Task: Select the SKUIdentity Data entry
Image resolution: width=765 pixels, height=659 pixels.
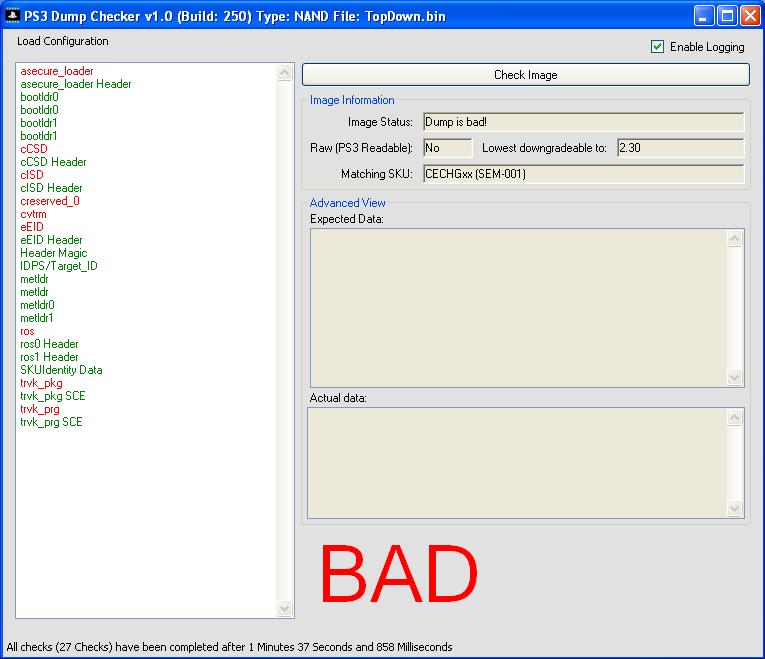Action: click(x=61, y=370)
